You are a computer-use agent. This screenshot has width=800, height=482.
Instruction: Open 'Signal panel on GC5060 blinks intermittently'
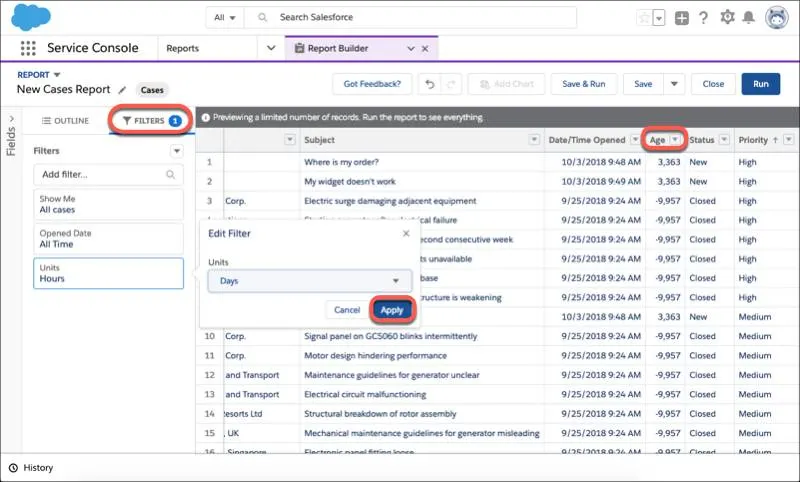coord(391,336)
